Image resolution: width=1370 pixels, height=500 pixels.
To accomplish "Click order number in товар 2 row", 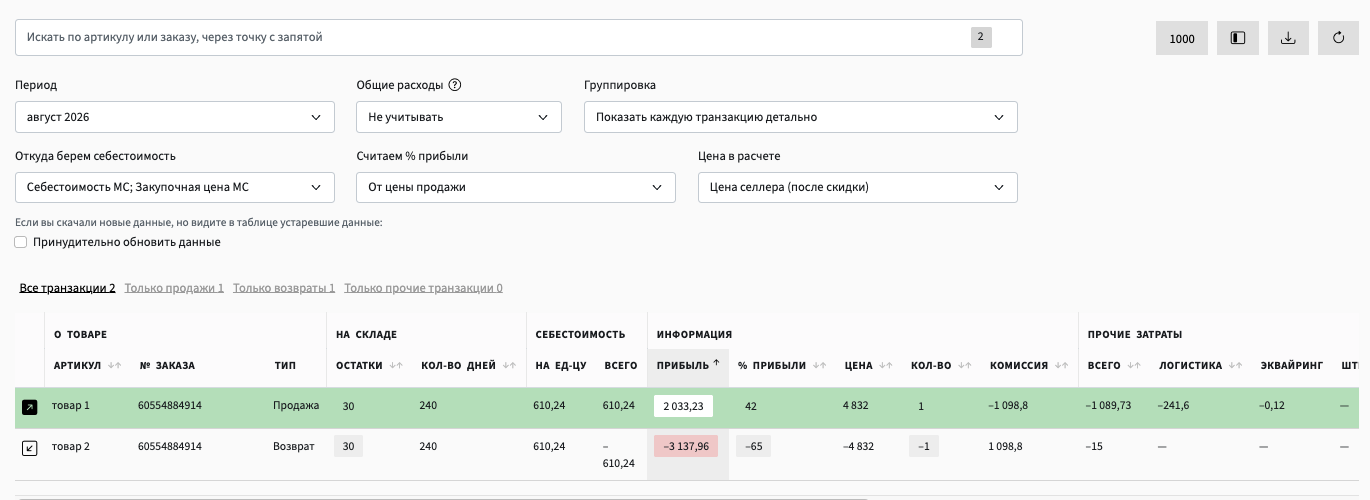I will coord(170,446).
